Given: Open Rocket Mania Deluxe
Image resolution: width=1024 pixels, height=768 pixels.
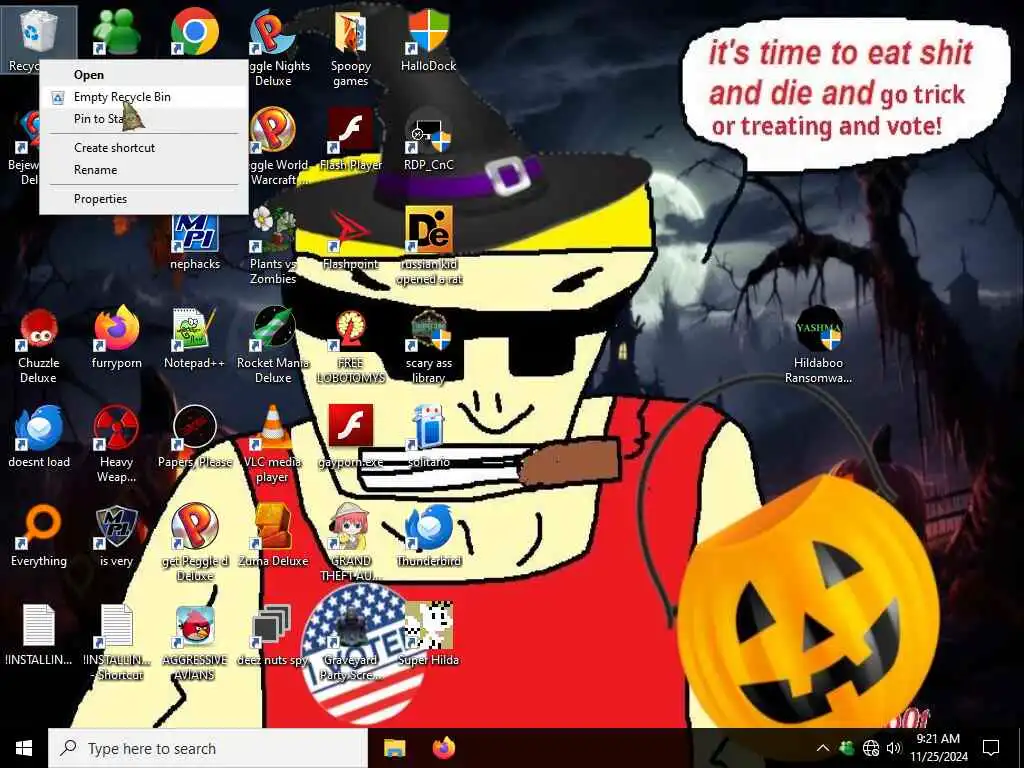Looking at the screenshot, I should point(273,345).
